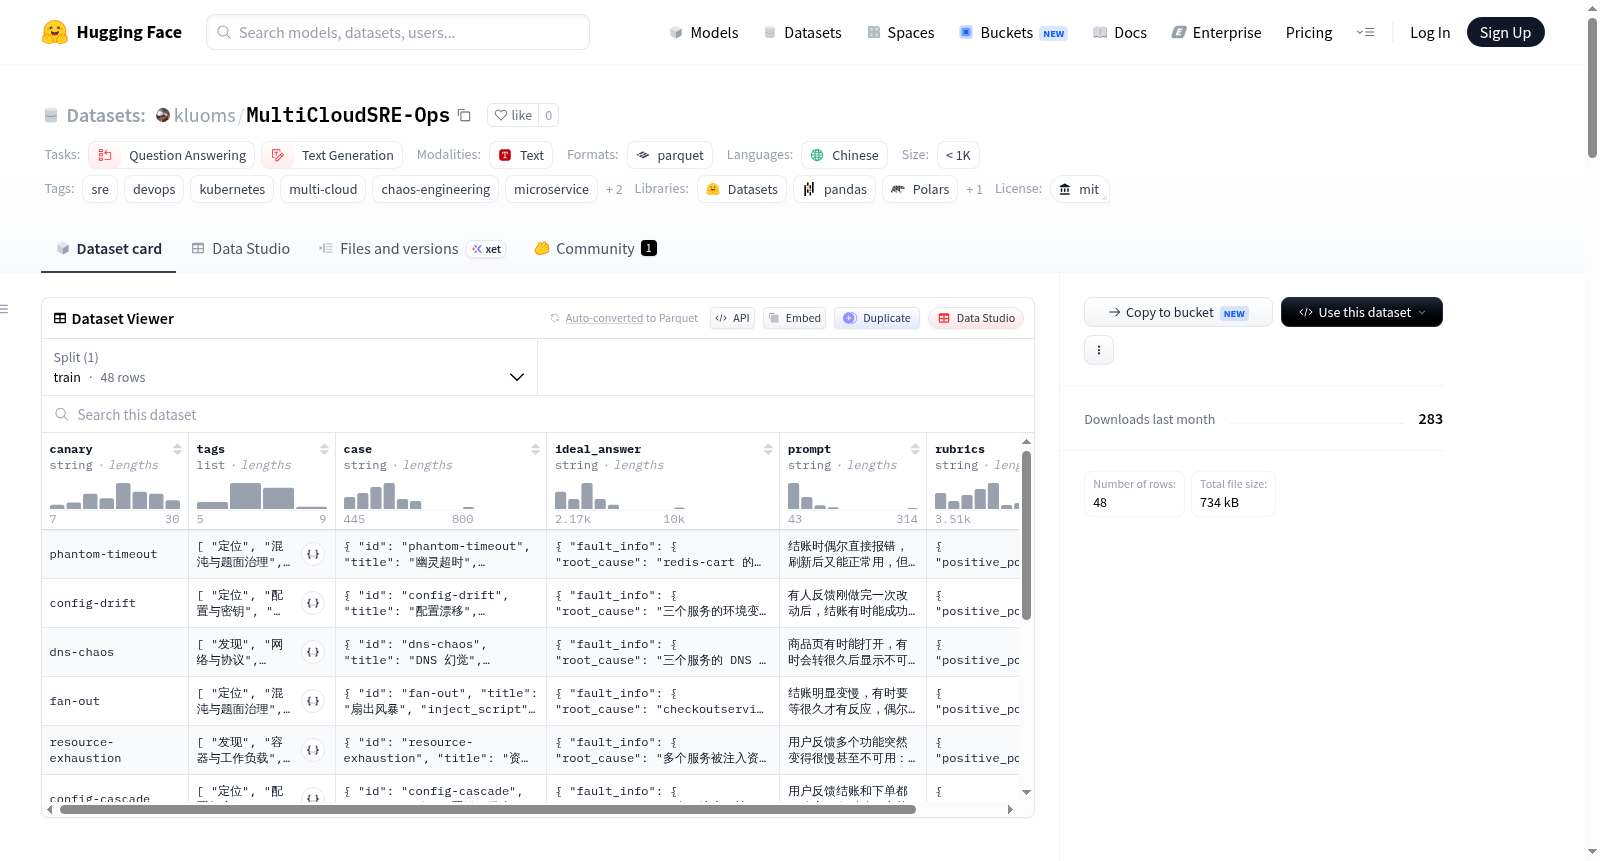The image size is (1600, 861).
Task: Switch to the Community tab
Action: coord(595,248)
